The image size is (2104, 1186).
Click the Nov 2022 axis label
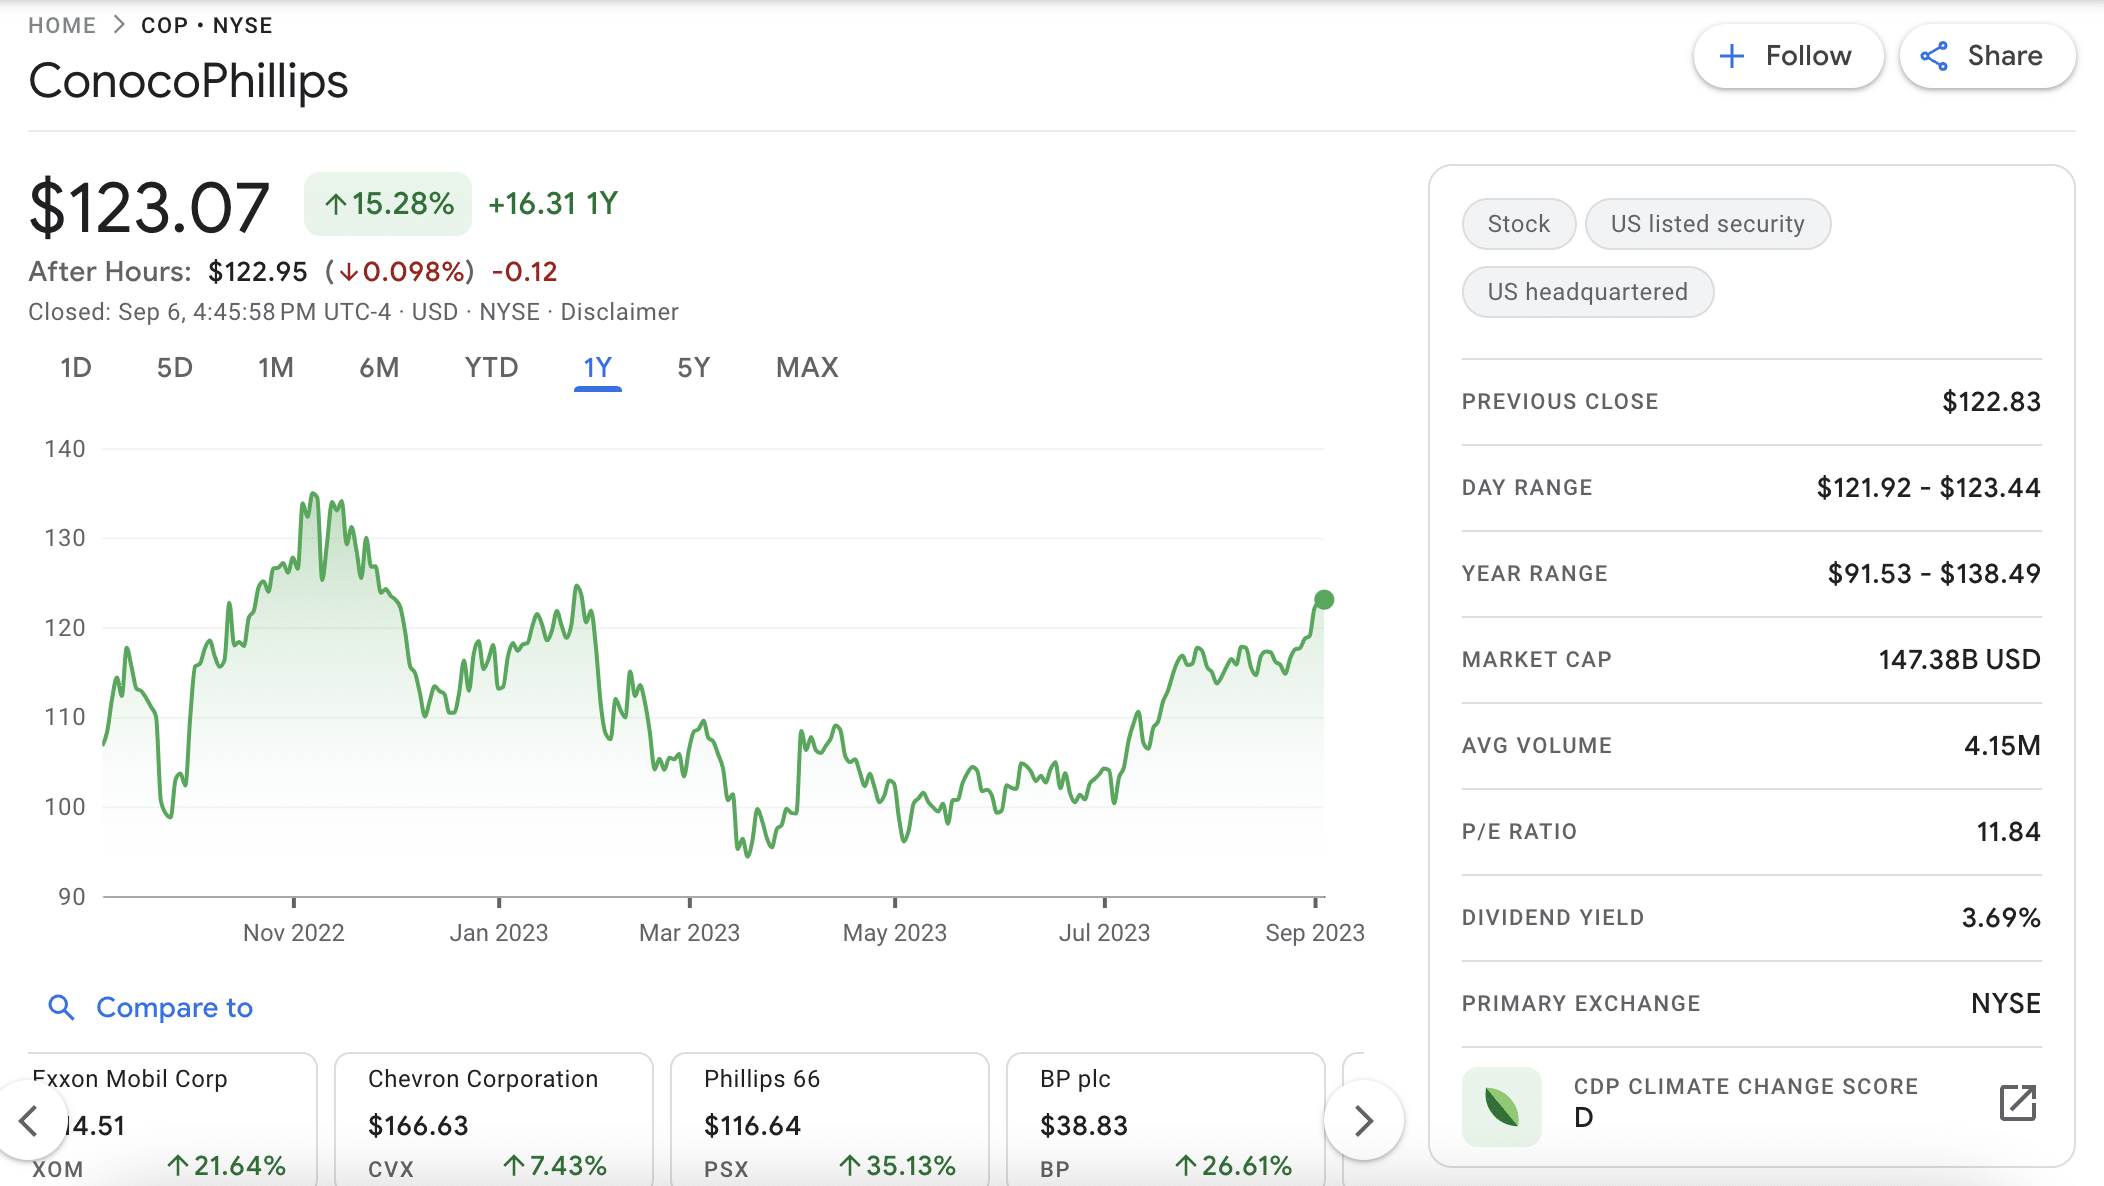[x=294, y=933]
